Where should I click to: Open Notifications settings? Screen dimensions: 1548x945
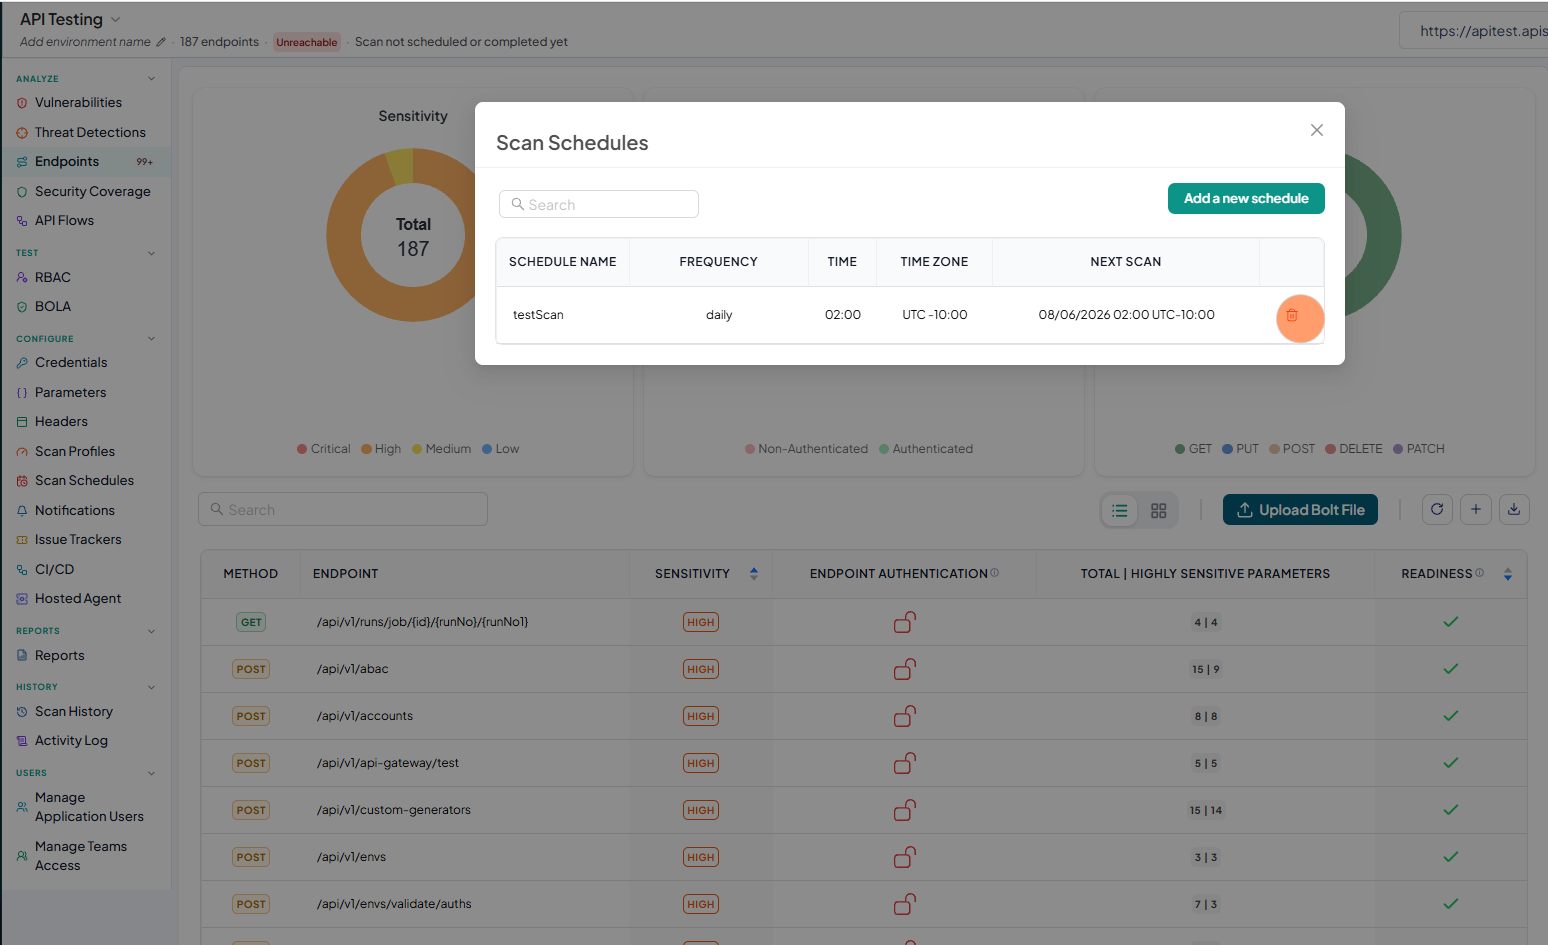click(x=74, y=510)
